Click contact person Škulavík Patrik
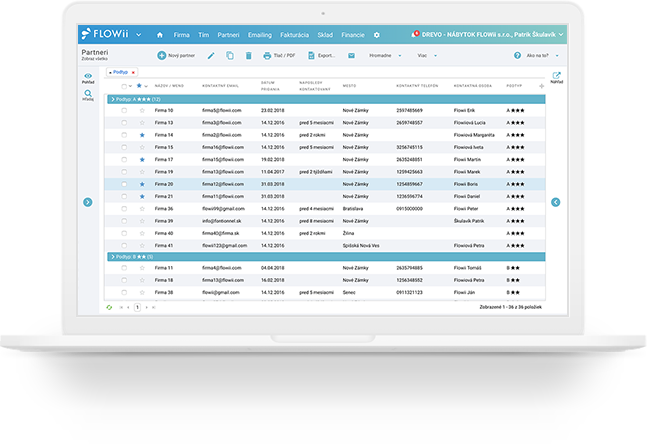The width and height of the screenshot is (648, 444). (x=469, y=221)
